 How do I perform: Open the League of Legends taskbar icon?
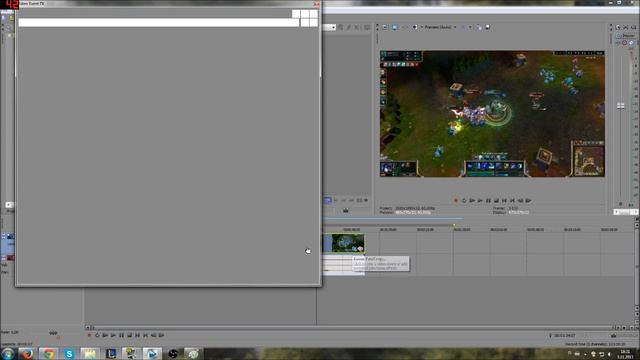(111, 353)
